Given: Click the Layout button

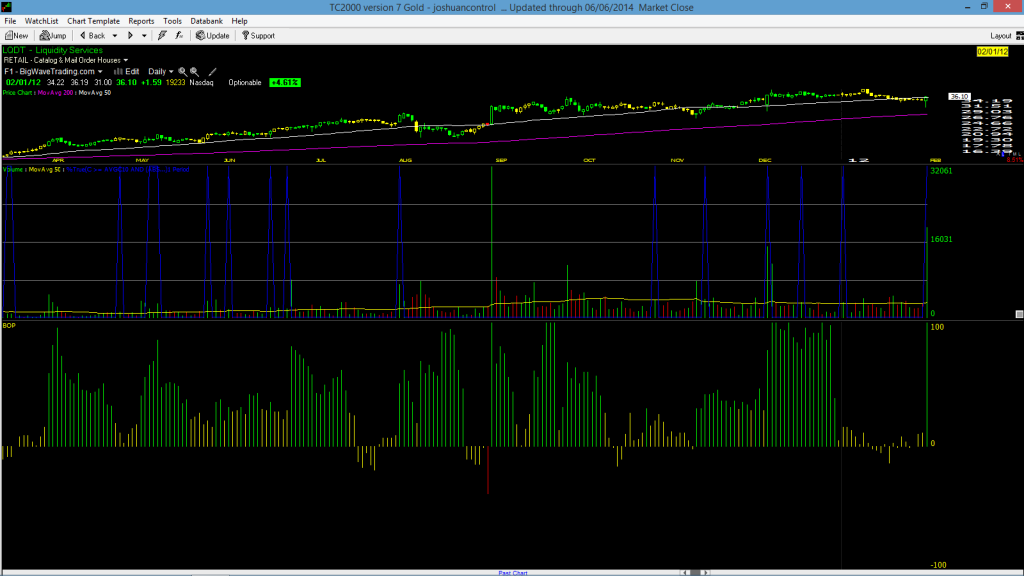Looking at the screenshot, I should 1000,36.
